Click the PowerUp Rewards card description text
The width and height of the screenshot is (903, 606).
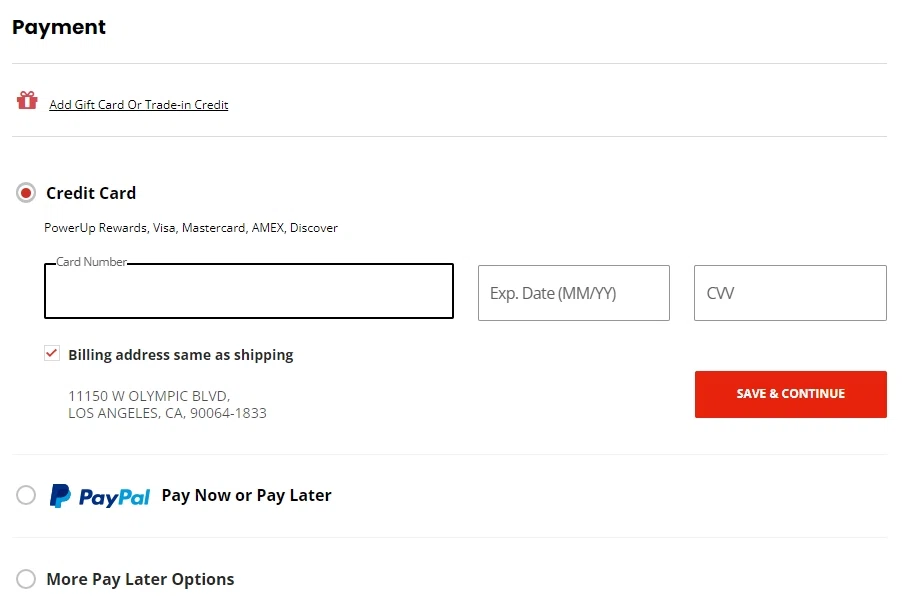pos(191,227)
